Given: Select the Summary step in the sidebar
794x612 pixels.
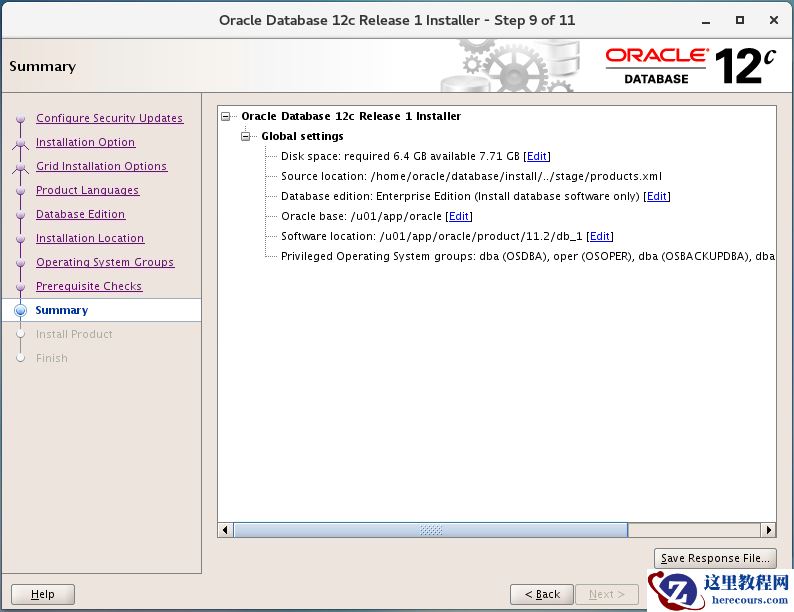Looking at the screenshot, I should tap(62, 310).
